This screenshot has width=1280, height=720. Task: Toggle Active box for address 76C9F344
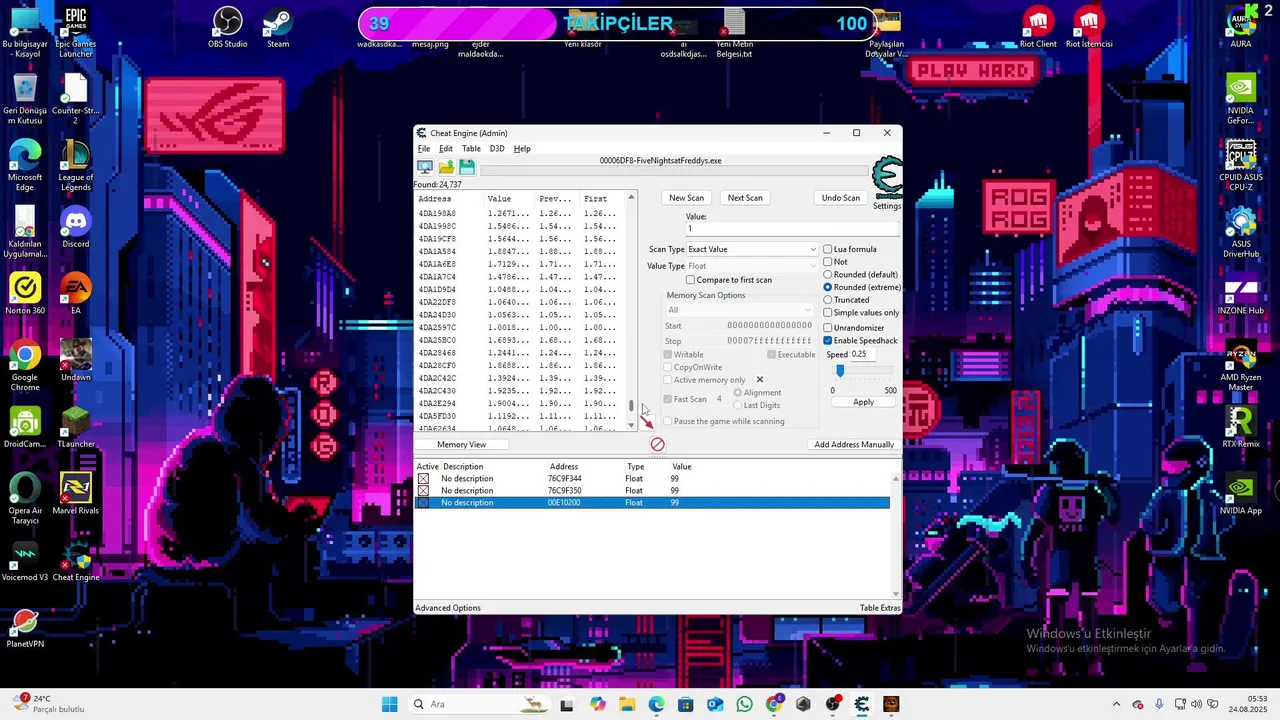point(423,479)
